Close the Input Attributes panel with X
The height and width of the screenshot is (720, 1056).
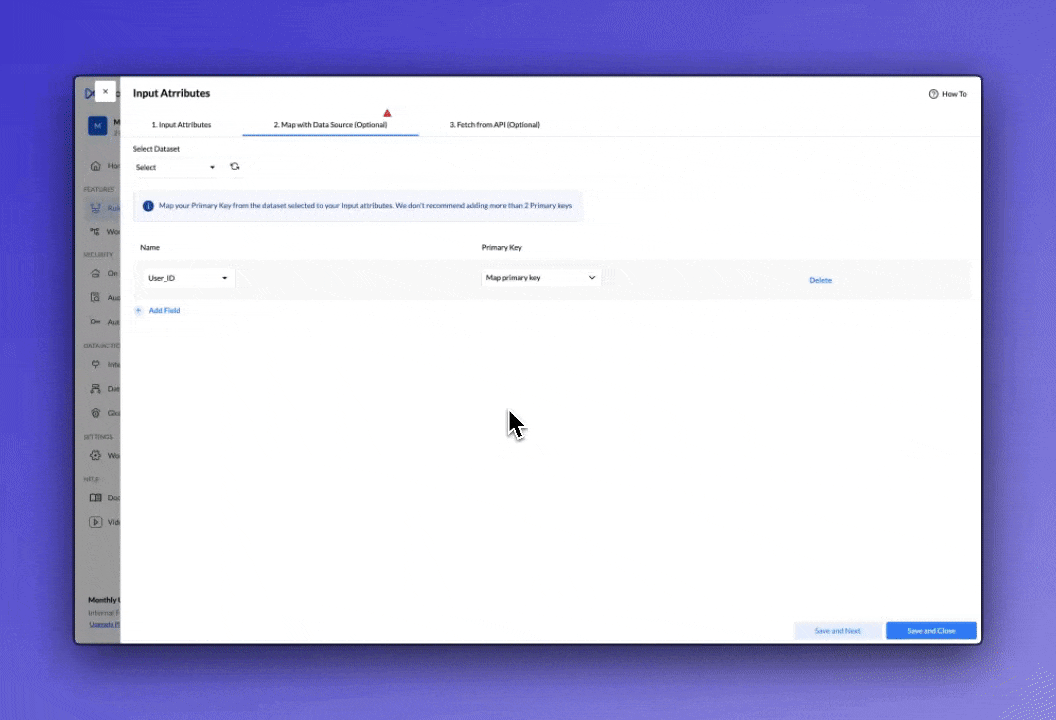tap(105, 92)
